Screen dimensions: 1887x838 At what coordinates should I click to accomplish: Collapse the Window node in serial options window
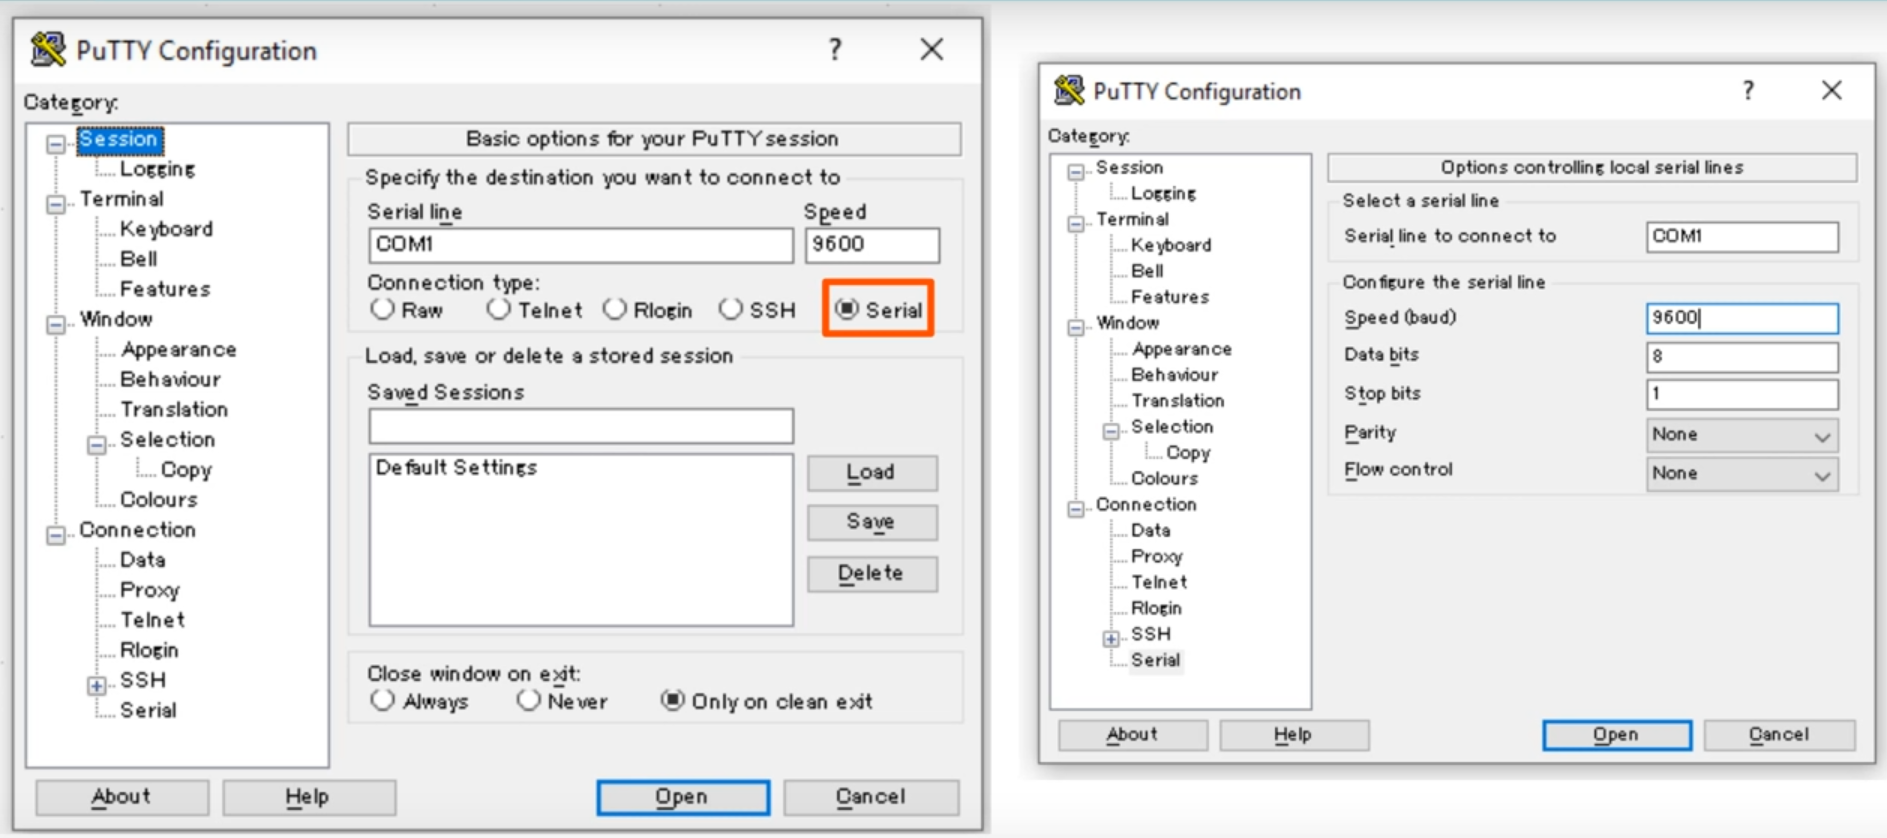[1075, 328]
